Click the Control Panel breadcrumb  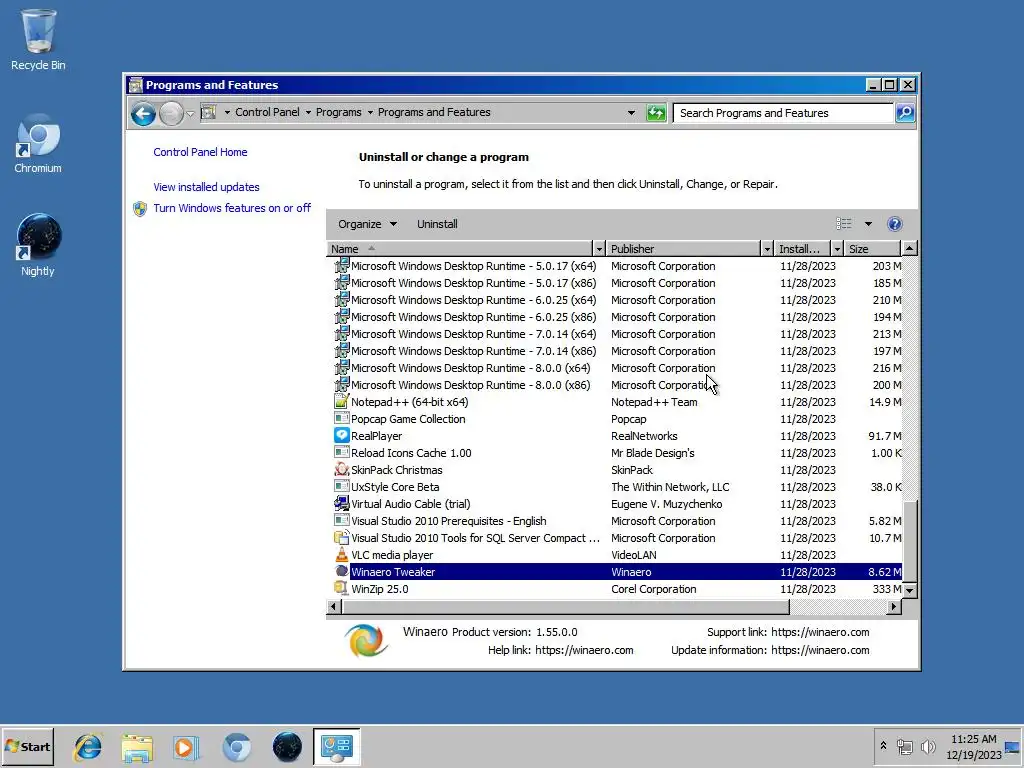pyautogui.click(x=267, y=112)
